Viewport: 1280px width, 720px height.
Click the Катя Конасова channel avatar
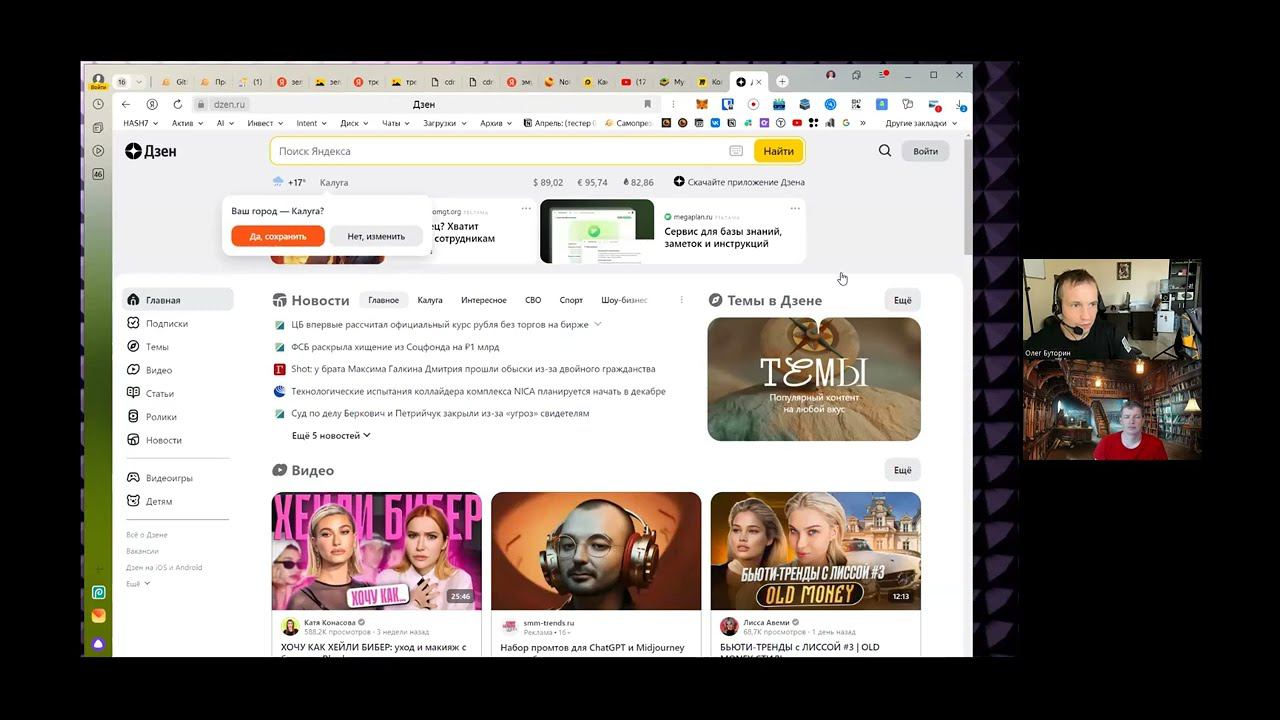(x=290, y=626)
